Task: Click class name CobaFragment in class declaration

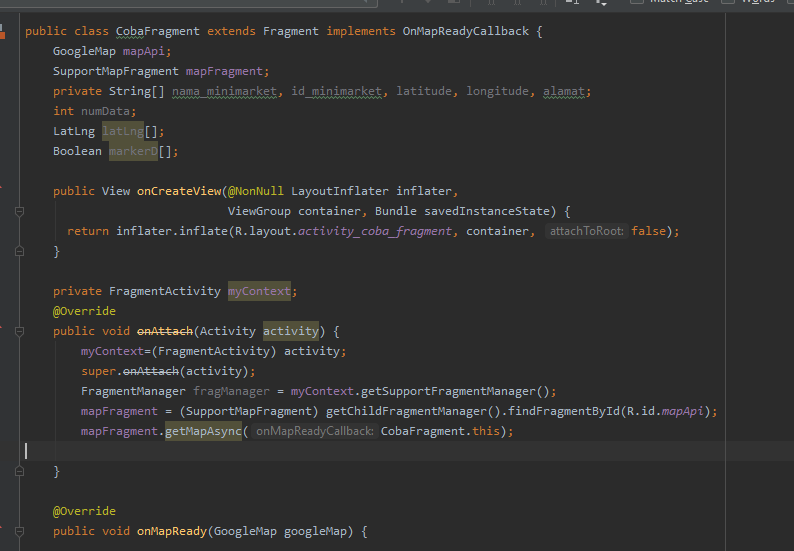Action: (157, 31)
